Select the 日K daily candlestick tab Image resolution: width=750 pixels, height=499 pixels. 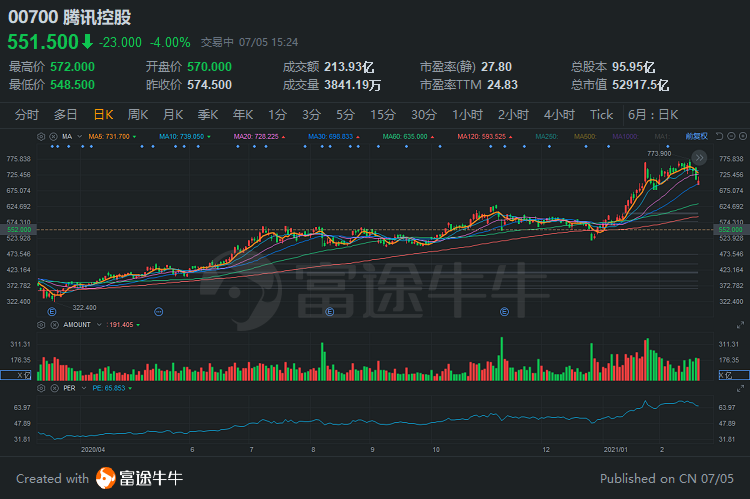pyautogui.click(x=103, y=115)
